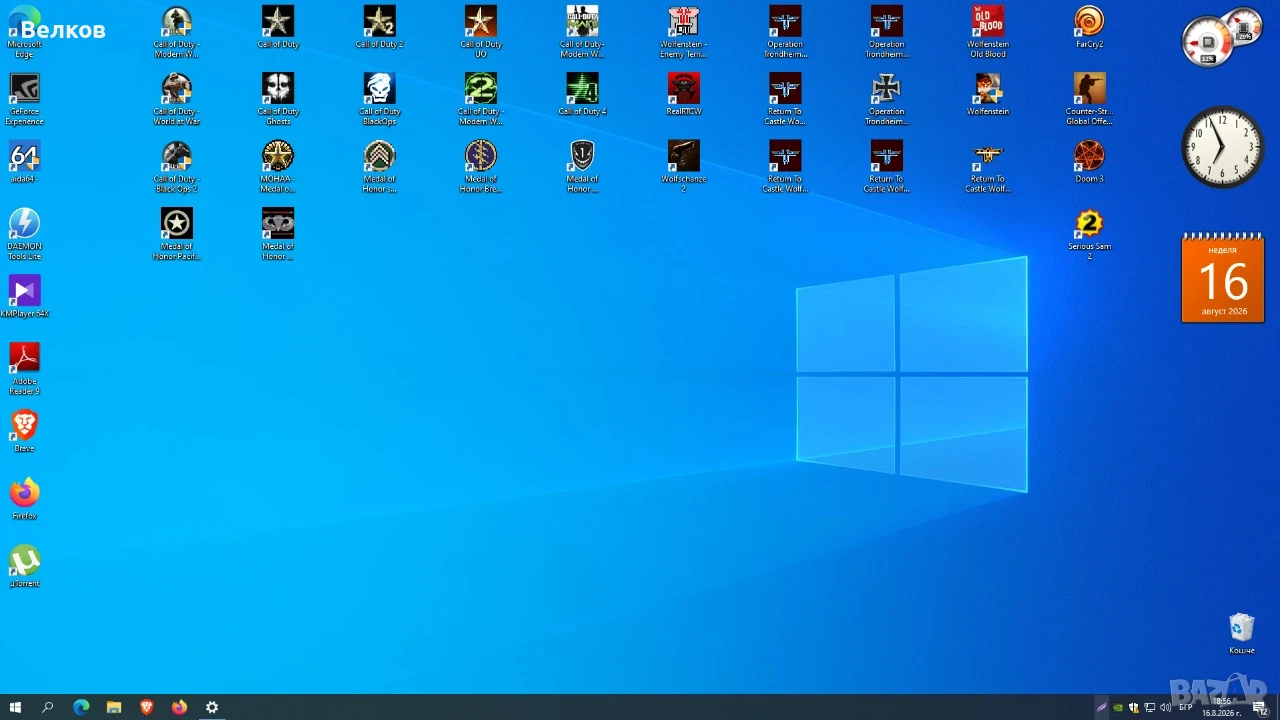Open the Serious Sam 2 shortcut
The width and height of the screenshot is (1280, 720).
coord(1089,234)
